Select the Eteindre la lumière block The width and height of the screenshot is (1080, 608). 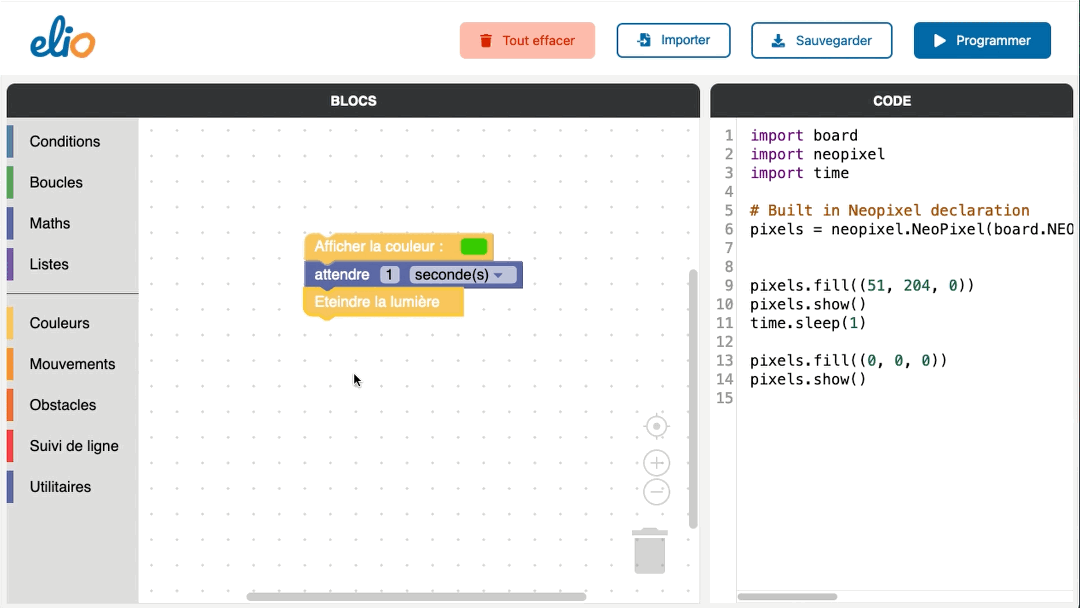377,302
